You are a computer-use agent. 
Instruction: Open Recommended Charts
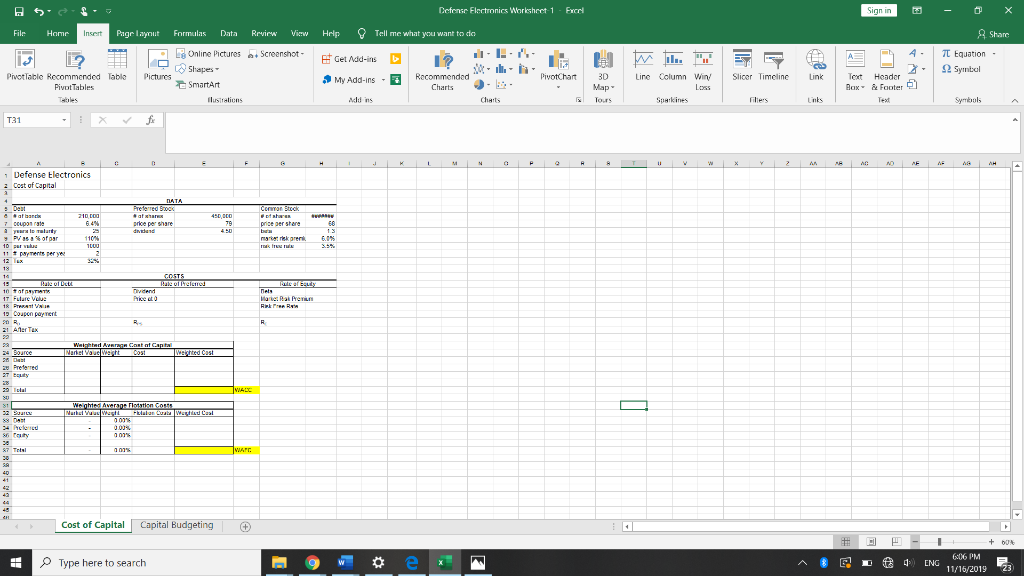coord(443,72)
